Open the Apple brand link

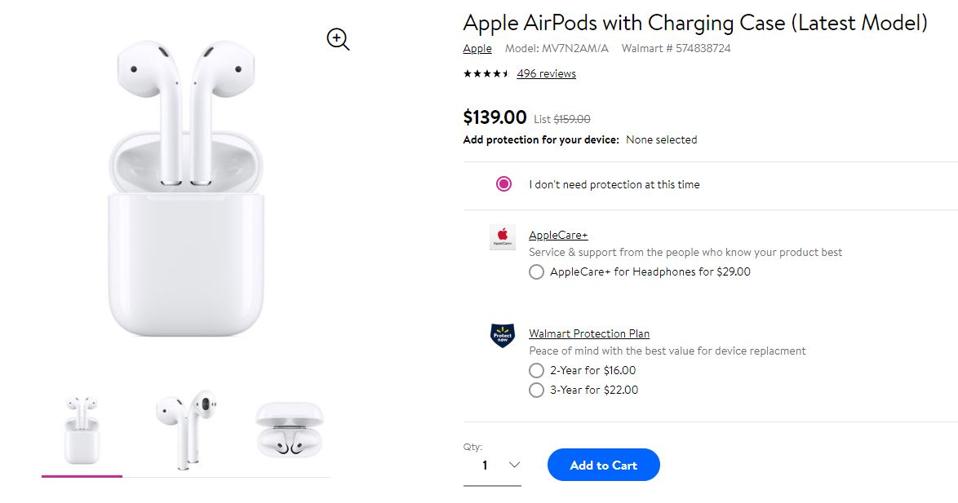point(477,48)
